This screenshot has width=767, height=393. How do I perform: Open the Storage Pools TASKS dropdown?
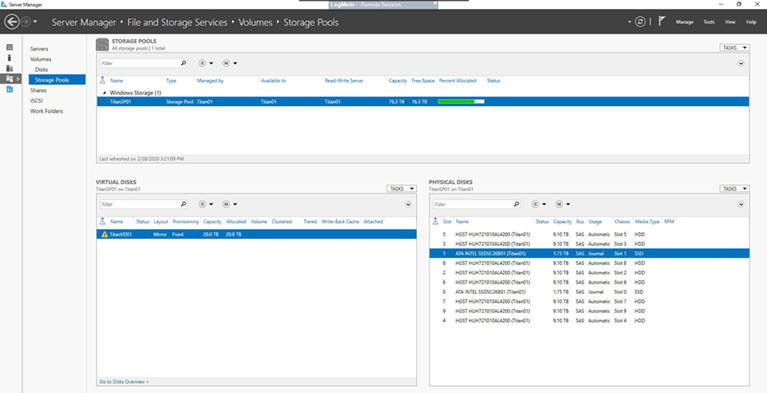click(x=734, y=47)
